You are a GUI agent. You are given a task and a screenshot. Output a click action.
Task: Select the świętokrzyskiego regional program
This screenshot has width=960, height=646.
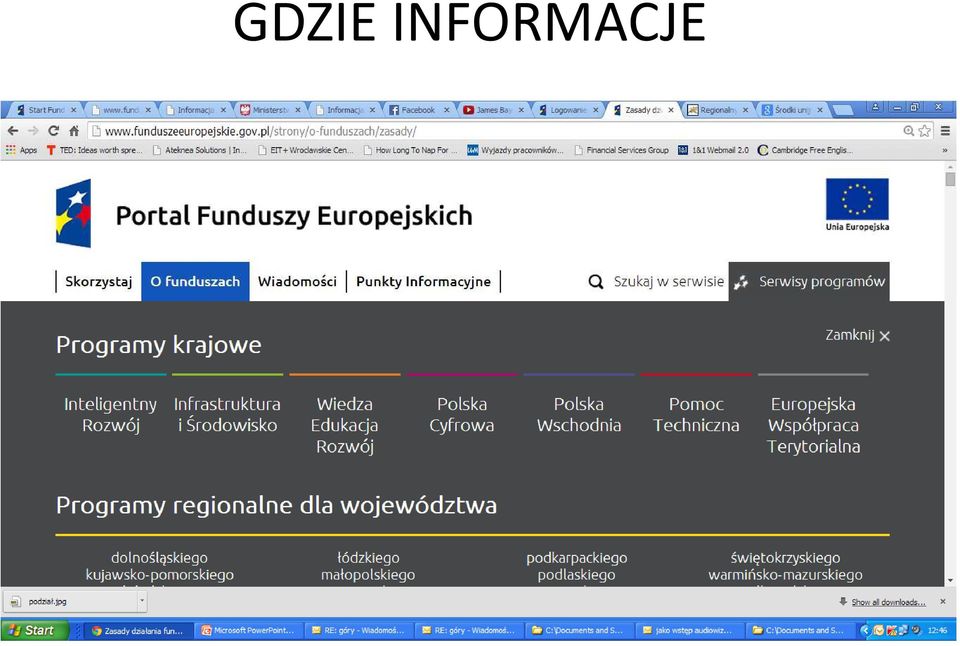[x=786, y=558]
